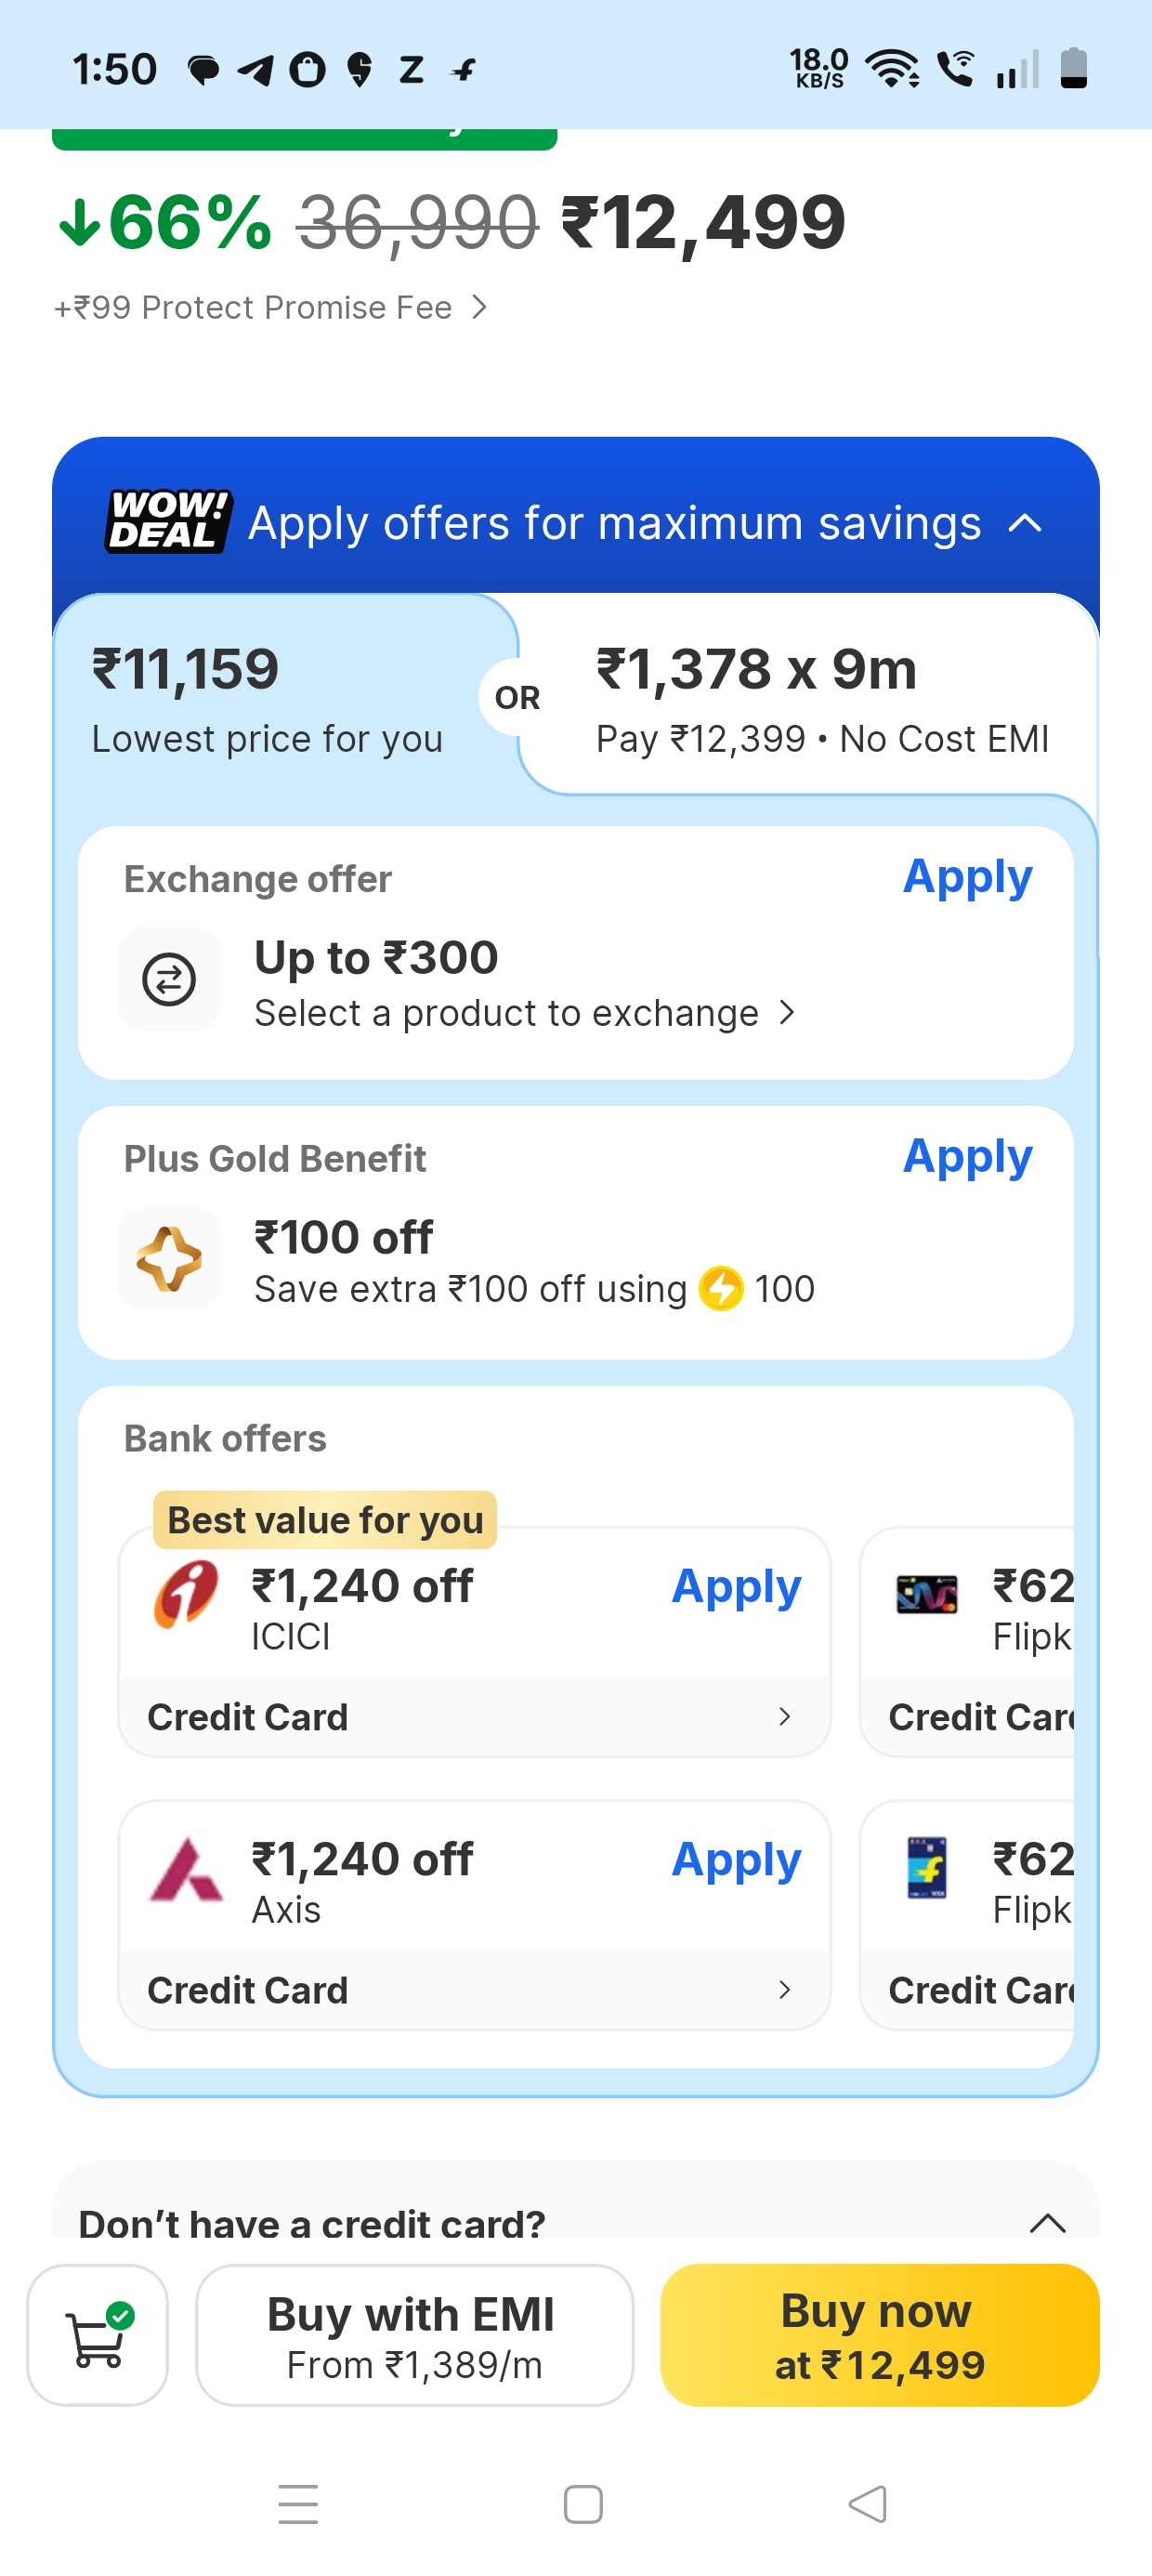
Task: Apply the Exchange offer
Action: click(x=967, y=877)
